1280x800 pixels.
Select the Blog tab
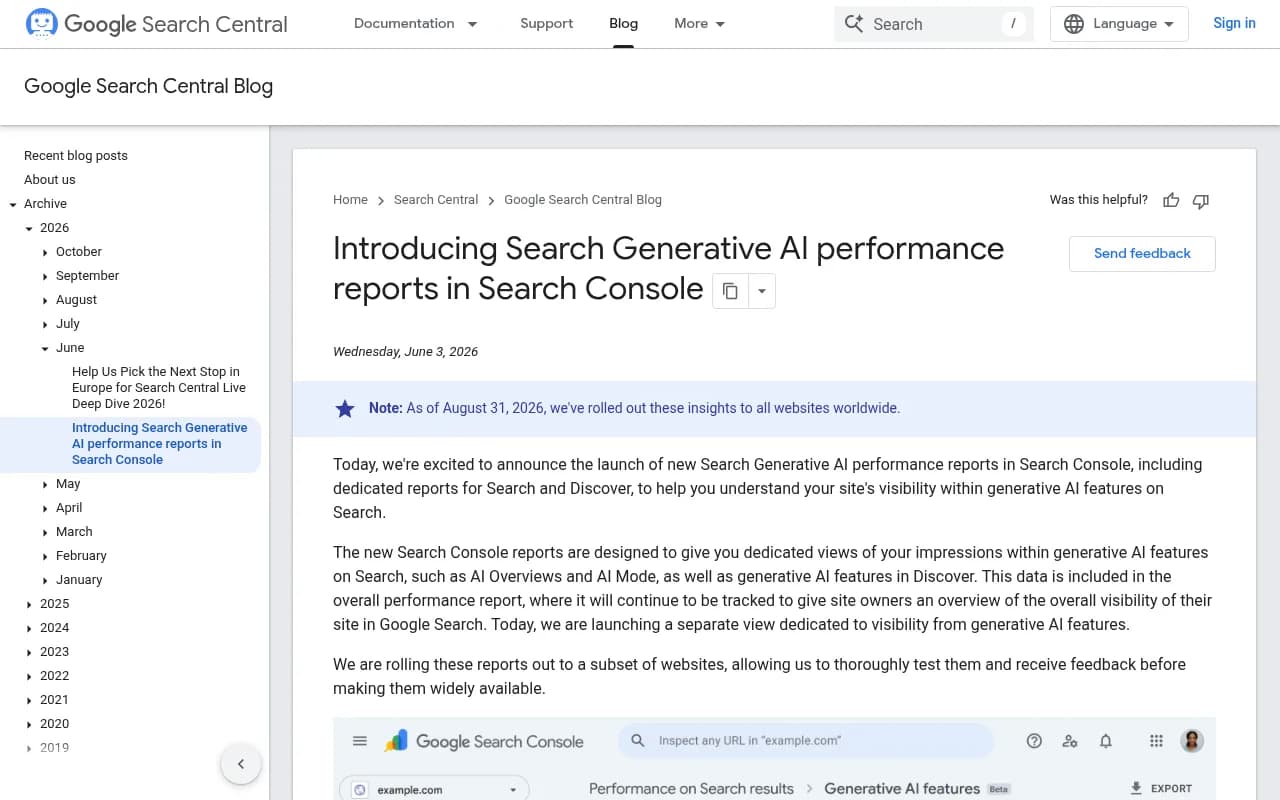coord(623,24)
